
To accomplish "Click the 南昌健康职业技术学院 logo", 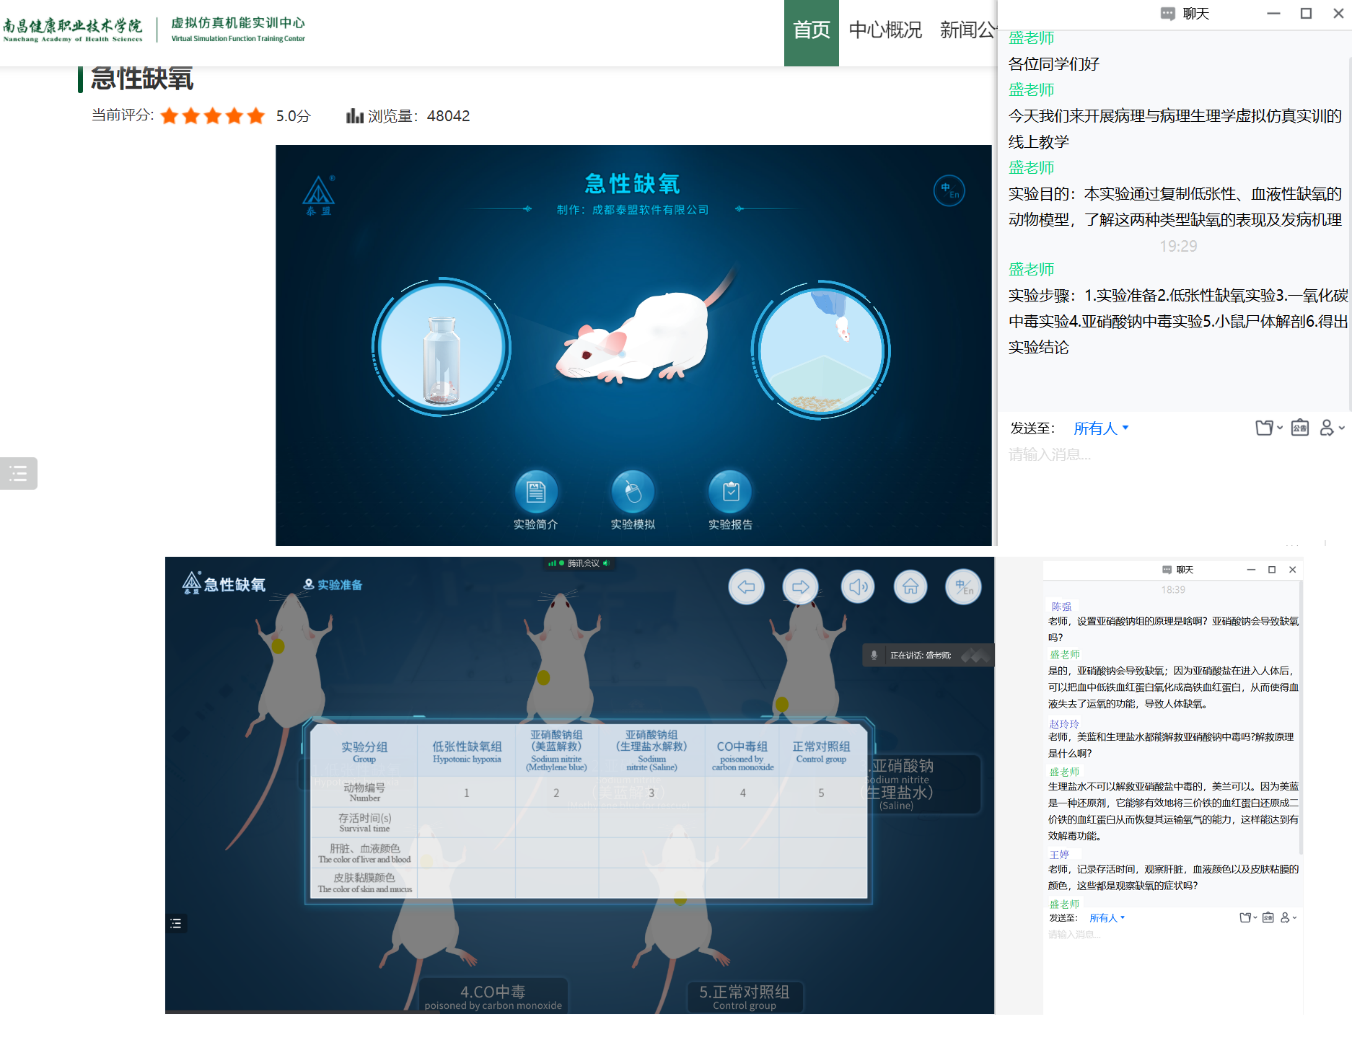I will pos(73,30).
